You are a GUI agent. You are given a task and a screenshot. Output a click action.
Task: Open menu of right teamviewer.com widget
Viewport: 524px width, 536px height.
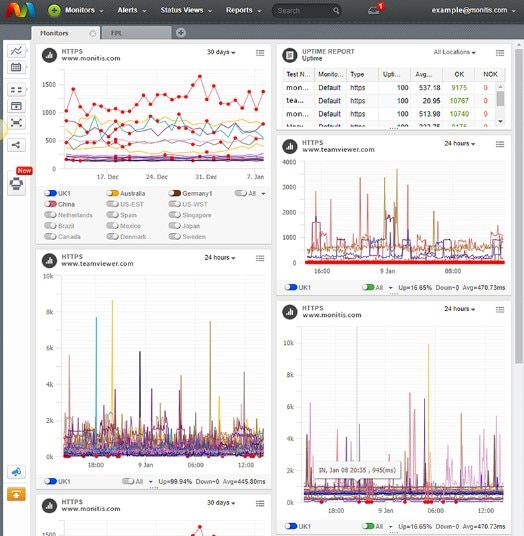500,144
